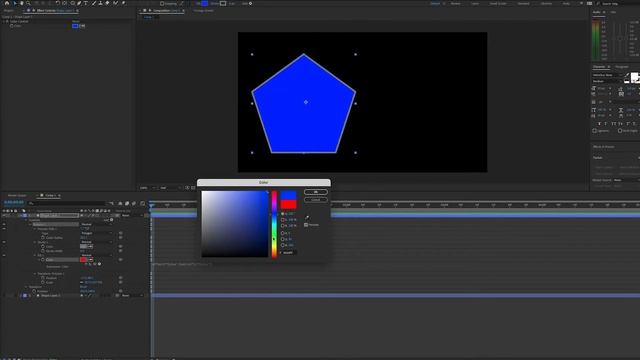Click the Frame Blending timeline header icon
This screenshot has height=360, width=640.
127,203
